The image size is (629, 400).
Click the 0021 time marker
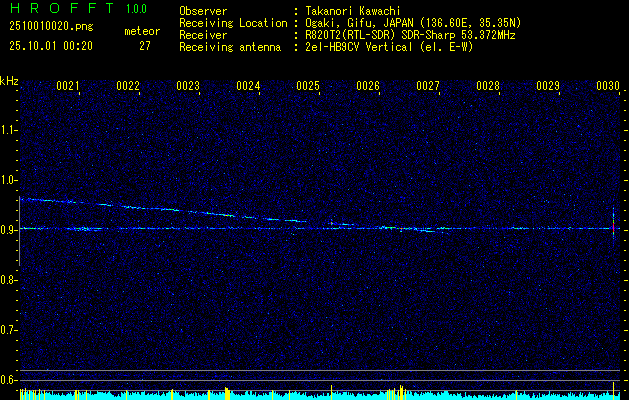[68, 86]
